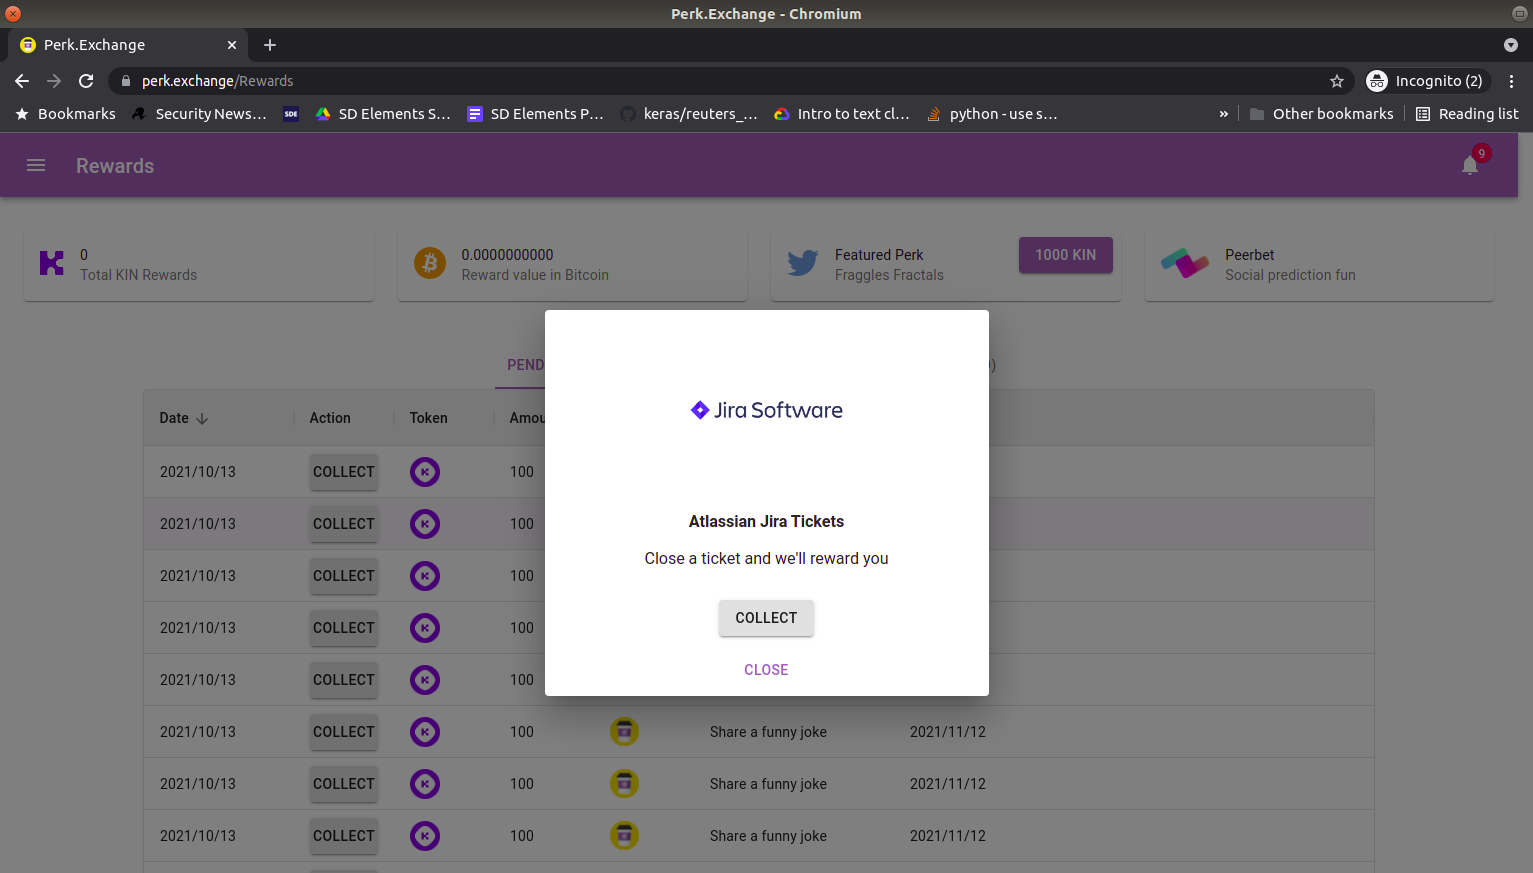Viewport: 1533px width, 873px height.
Task: Click Featured Perk Fraggles Fractals text
Action: [x=889, y=265]
